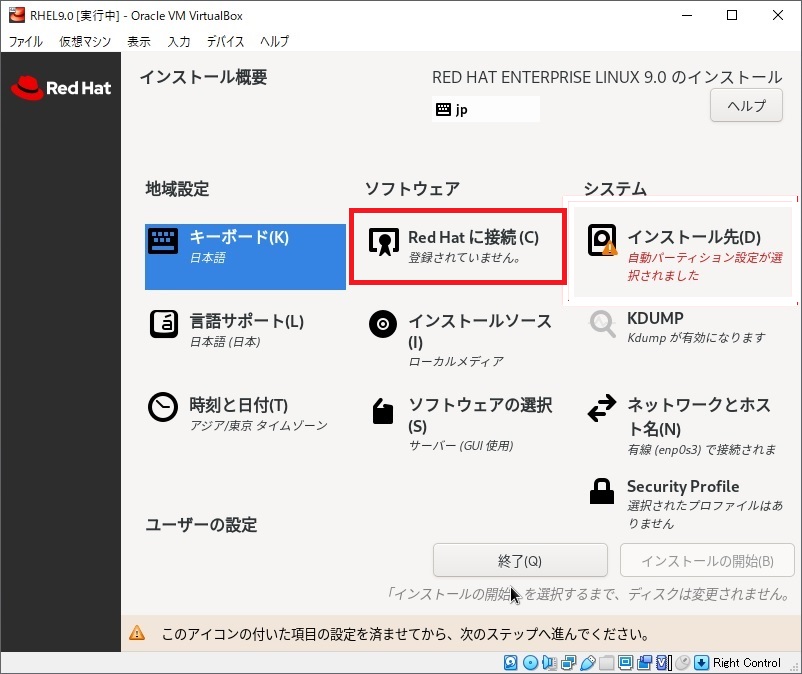The height and width of the screenshot is (674, 802).
Task: Click the サーバー (GUI 使用) text
Action: [x=460, y=445]
